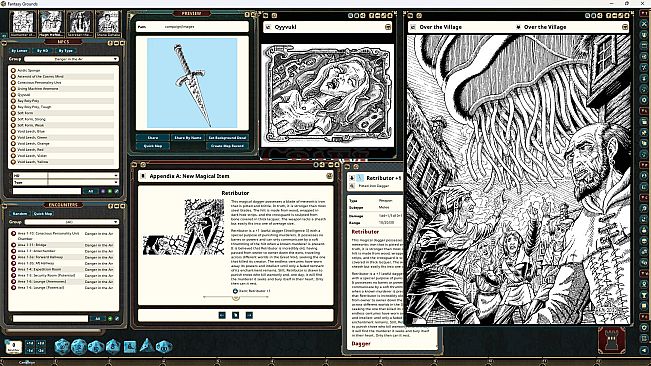Click Quick Map in Preview panel
Viewport: 651px width, 366px height.
click(x=153, y=146)
